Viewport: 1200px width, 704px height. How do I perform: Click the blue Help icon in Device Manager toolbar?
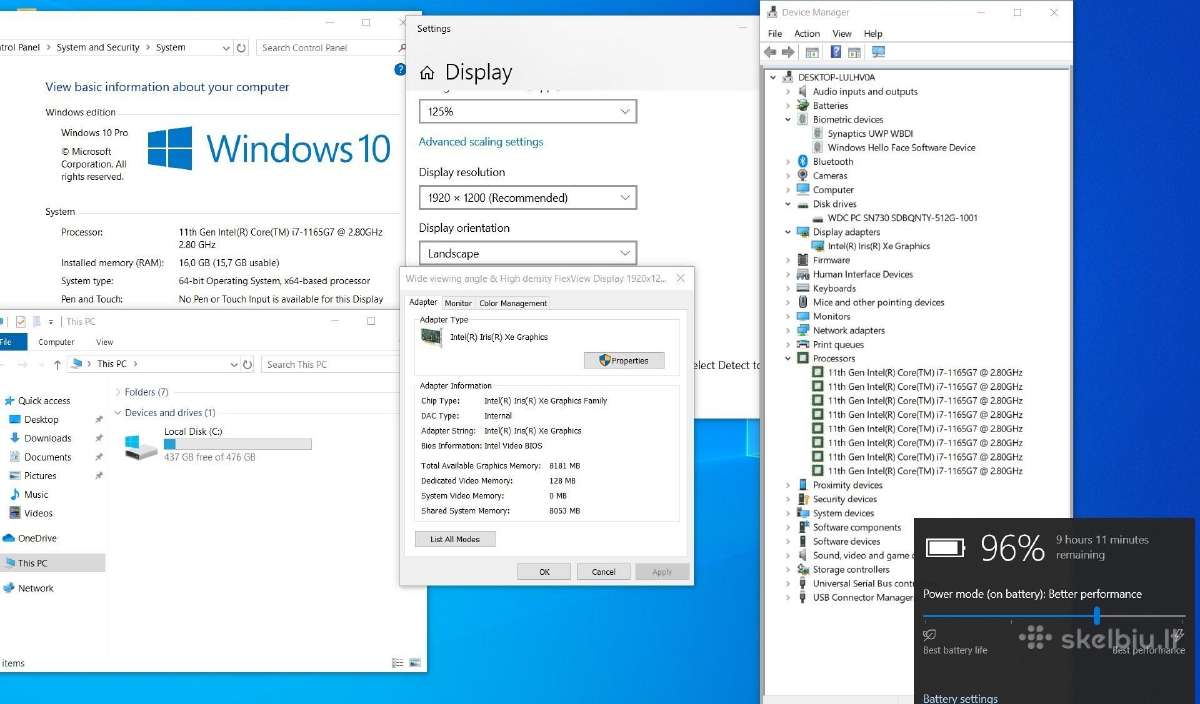(x=836, y=52)
